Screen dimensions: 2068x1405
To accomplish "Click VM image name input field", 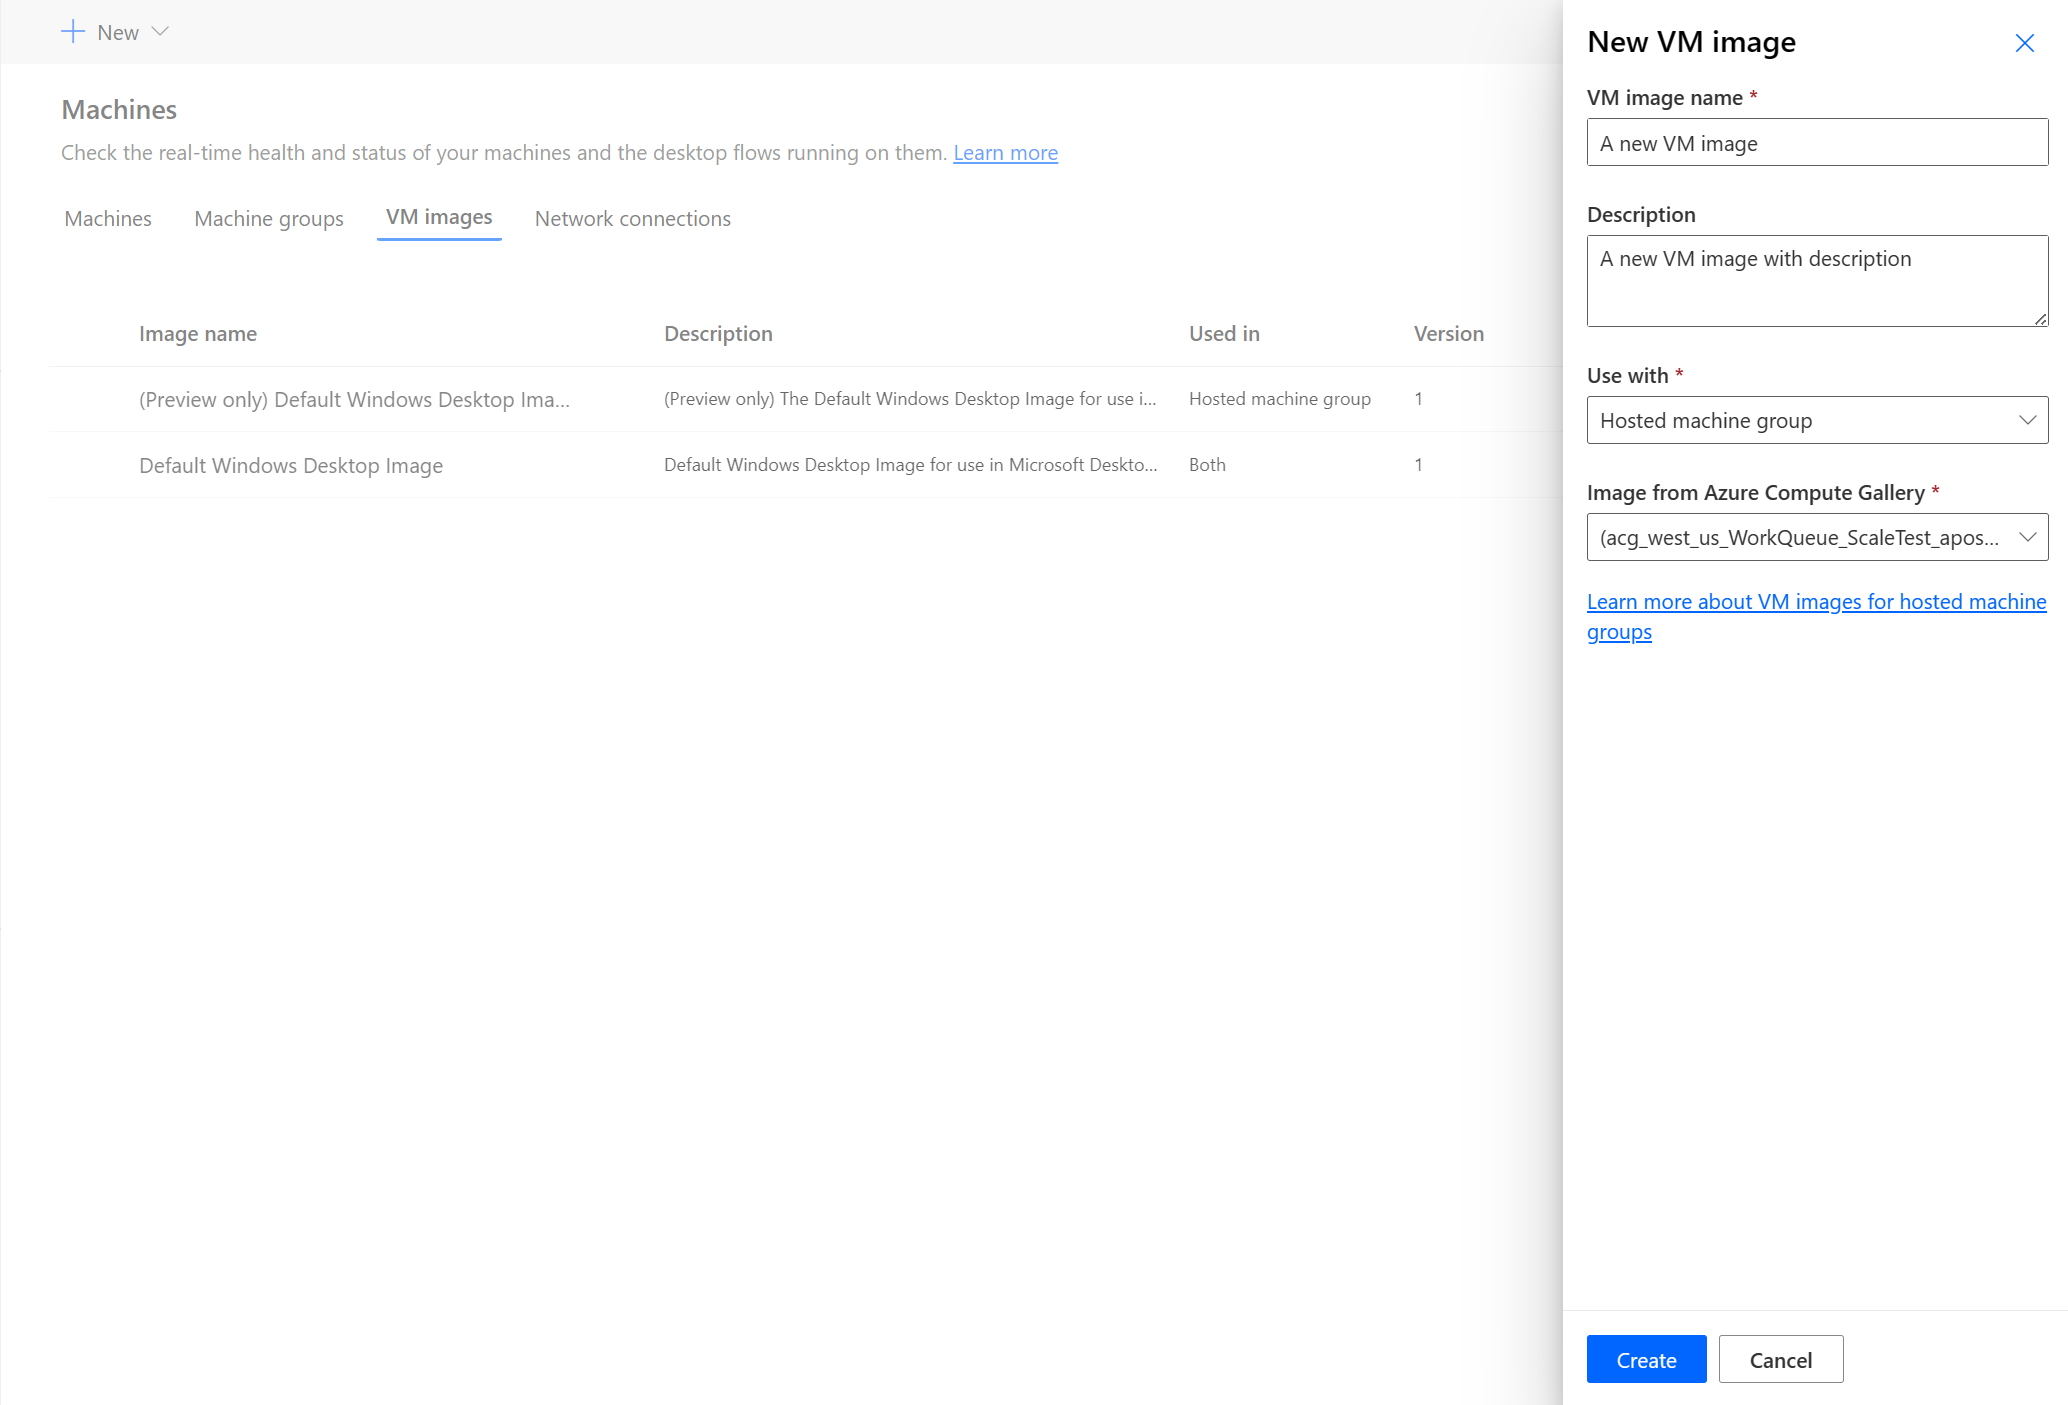I will (1817, 143).
